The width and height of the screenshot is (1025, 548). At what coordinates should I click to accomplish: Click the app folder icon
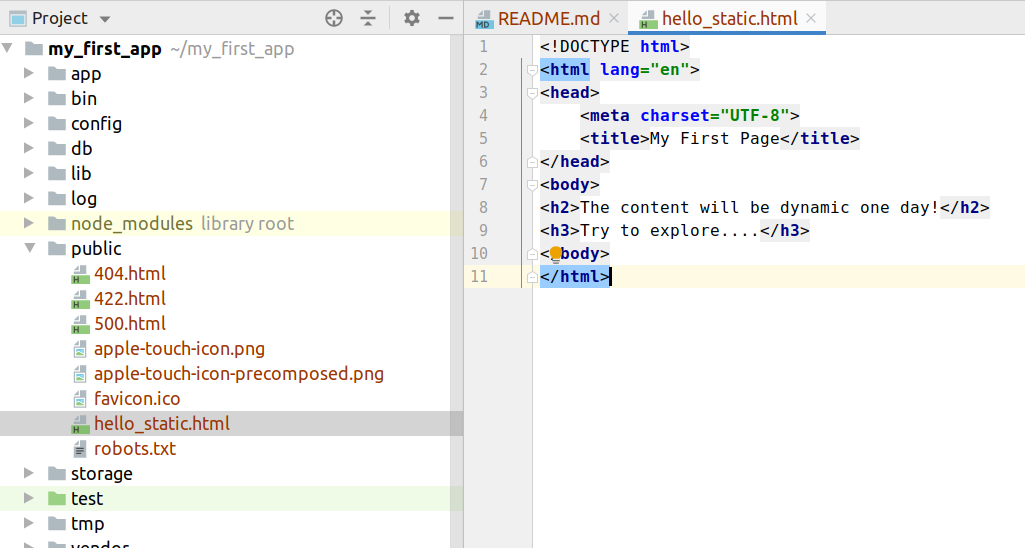57,73
